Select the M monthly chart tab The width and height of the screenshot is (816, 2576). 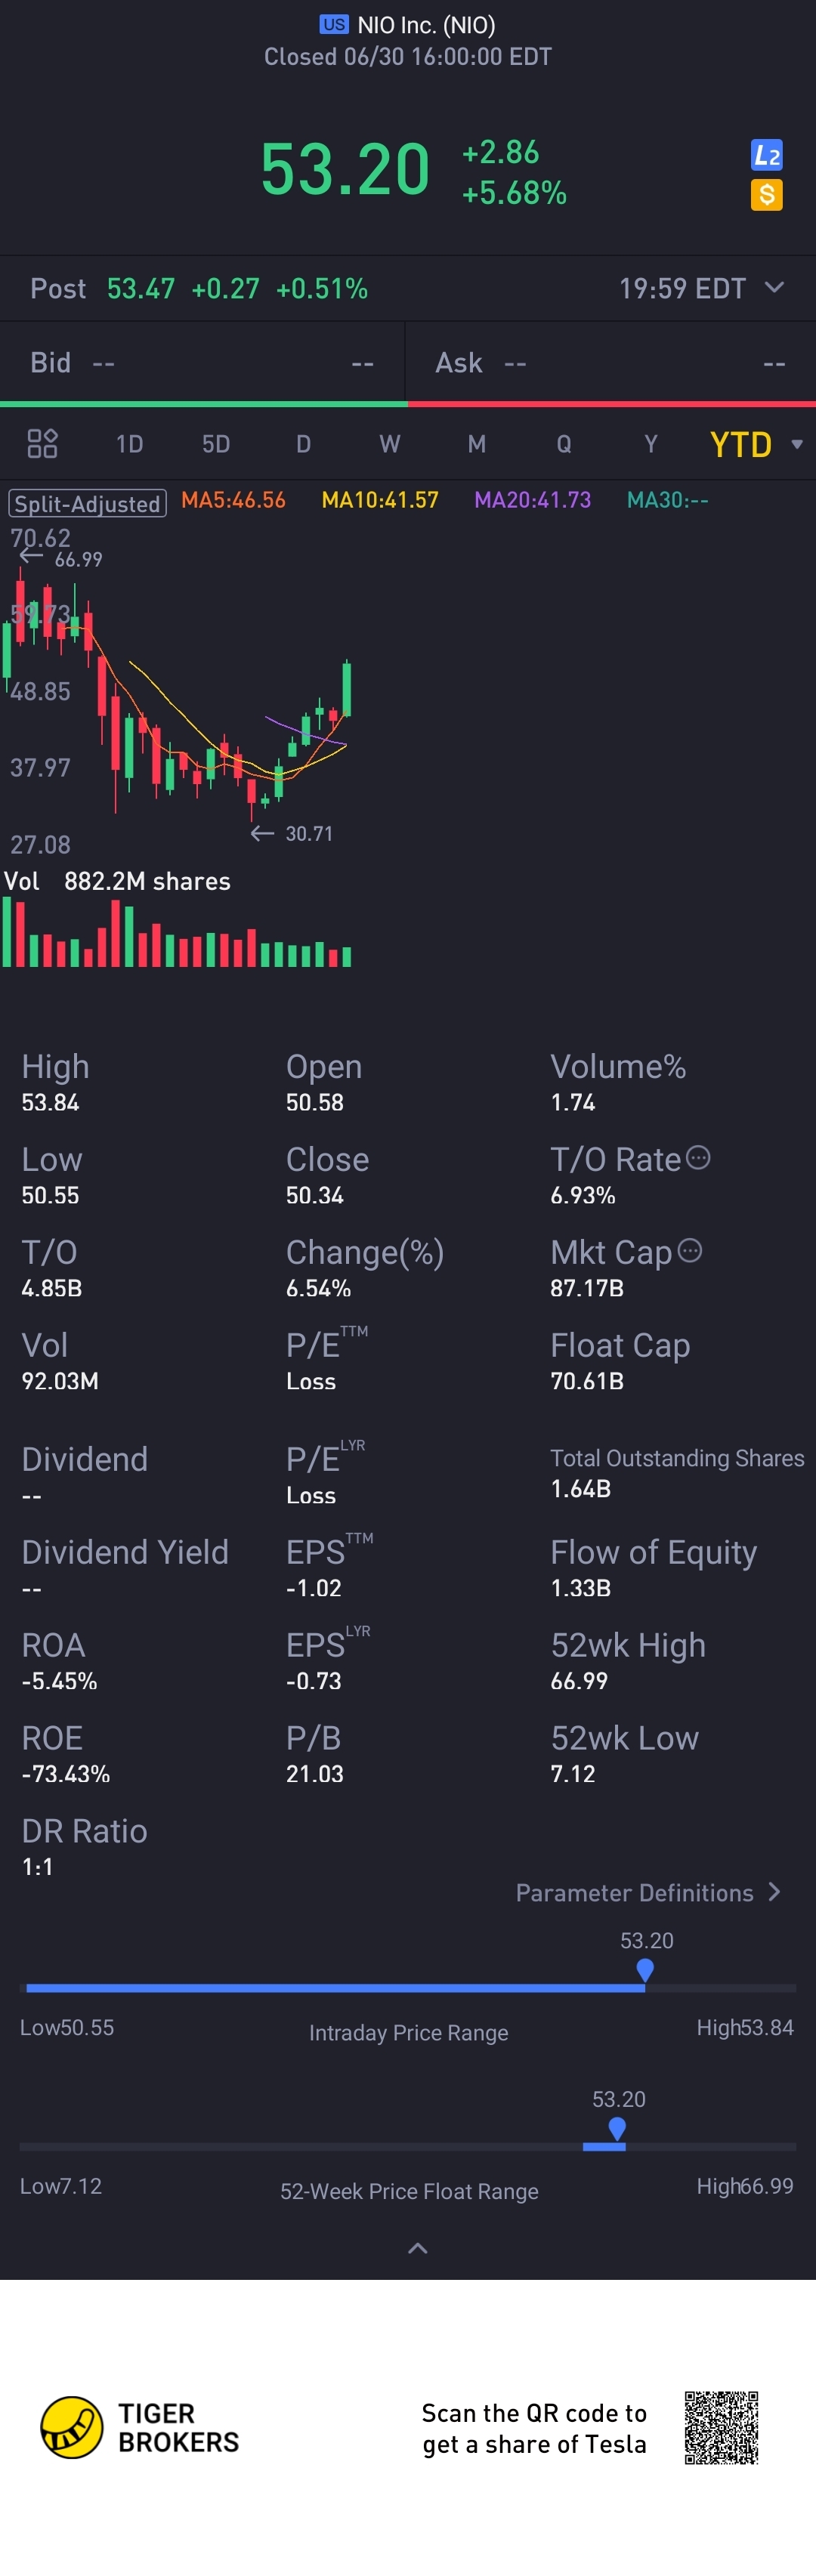pyautogui.click(x=477, y=444)
